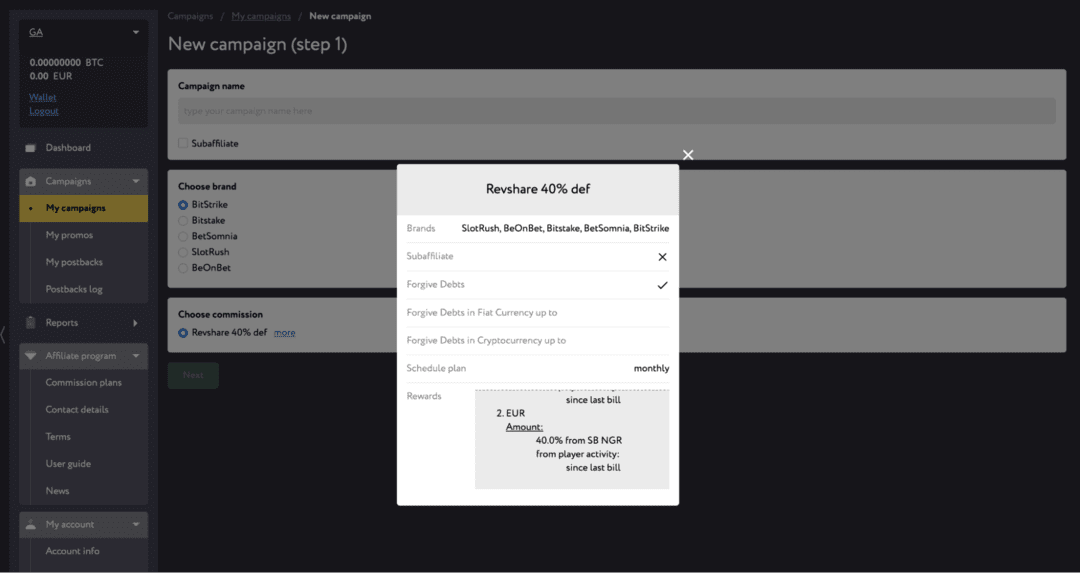
Task: Click the Forgive Debts check mark
Action: pyautogui.click(x=662, y=285)
